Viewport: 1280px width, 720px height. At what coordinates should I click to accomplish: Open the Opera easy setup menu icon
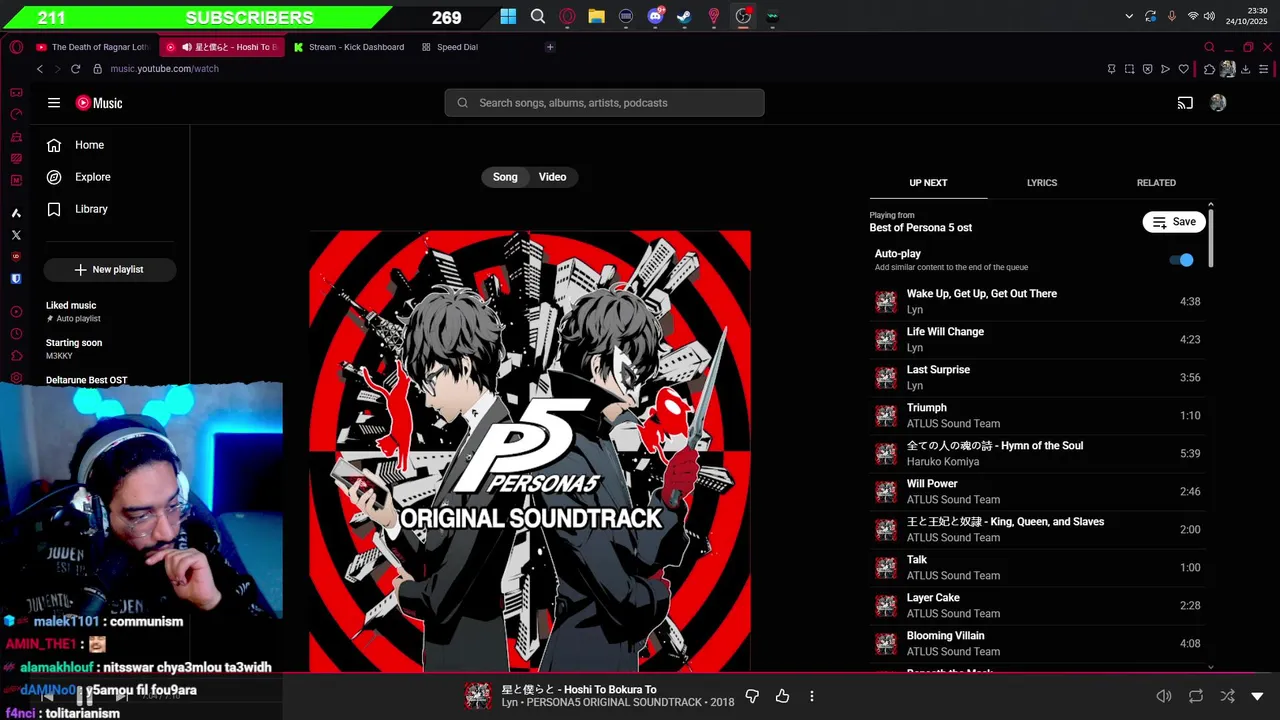[1264, 69]
